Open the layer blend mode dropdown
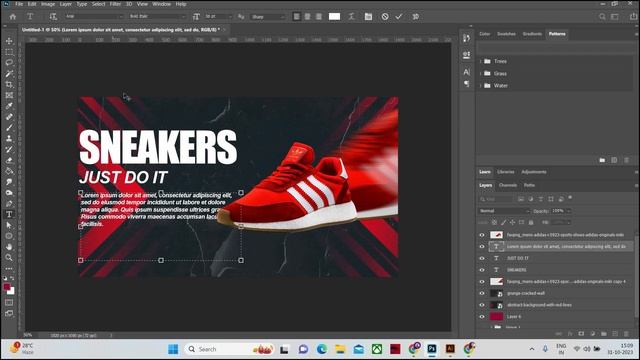Viewport: 640px width, 360px height. 504,211
